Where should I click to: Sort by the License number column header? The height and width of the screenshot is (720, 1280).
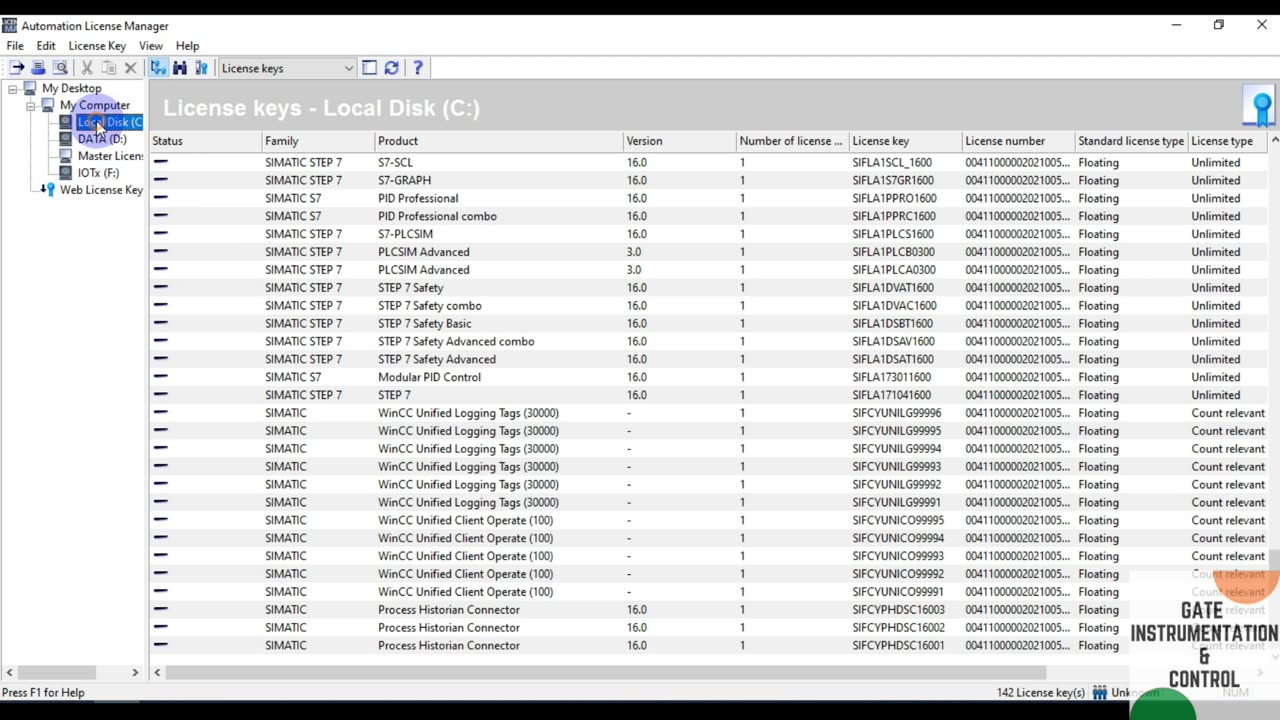[x=1019, y=141]
